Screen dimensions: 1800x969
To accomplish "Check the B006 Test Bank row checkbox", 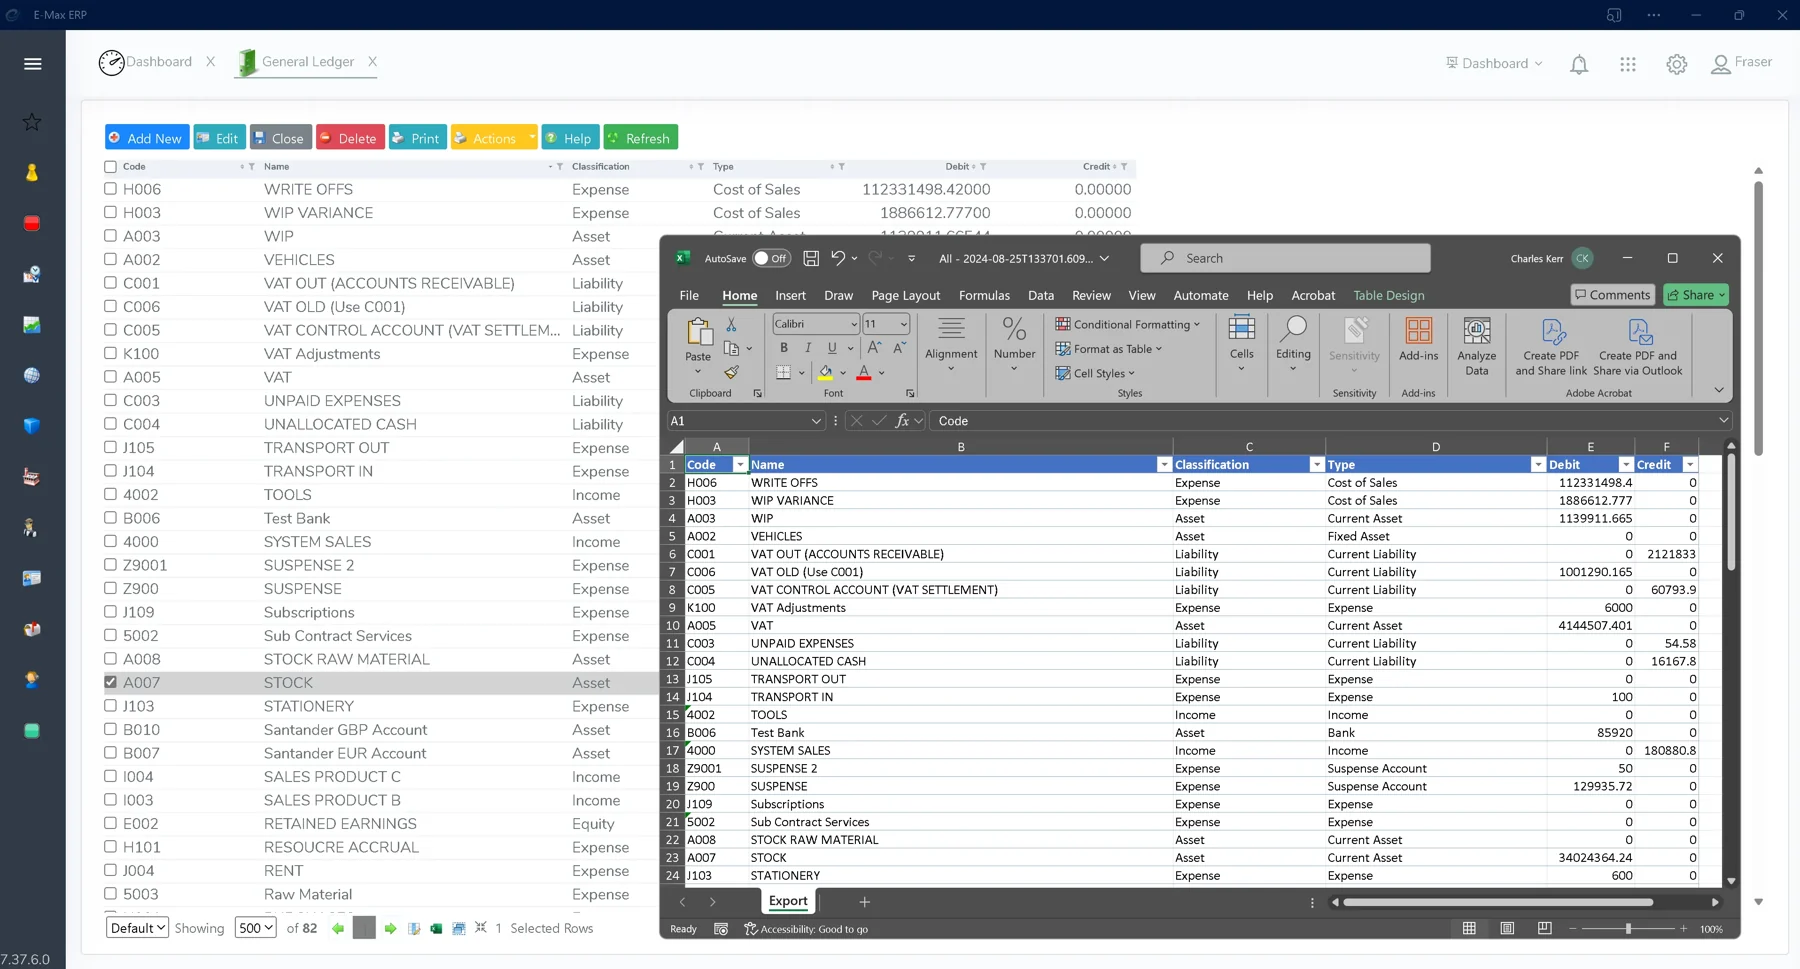I will [111, 518].
